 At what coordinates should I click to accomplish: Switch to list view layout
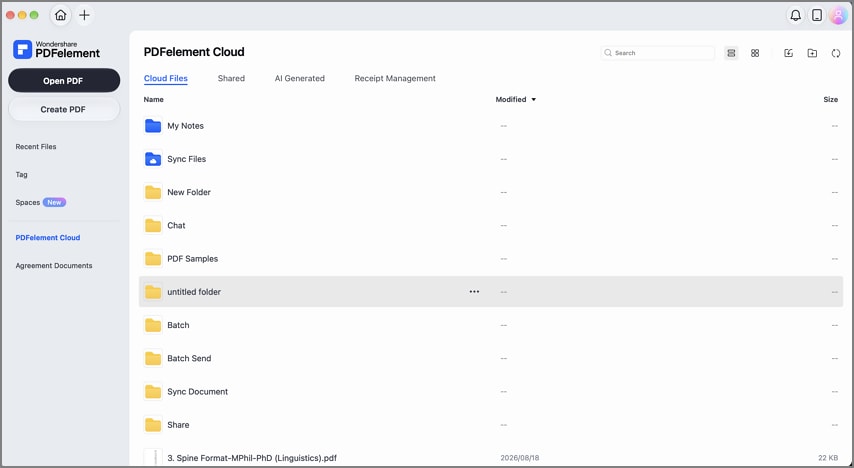(x=731, y=53)
